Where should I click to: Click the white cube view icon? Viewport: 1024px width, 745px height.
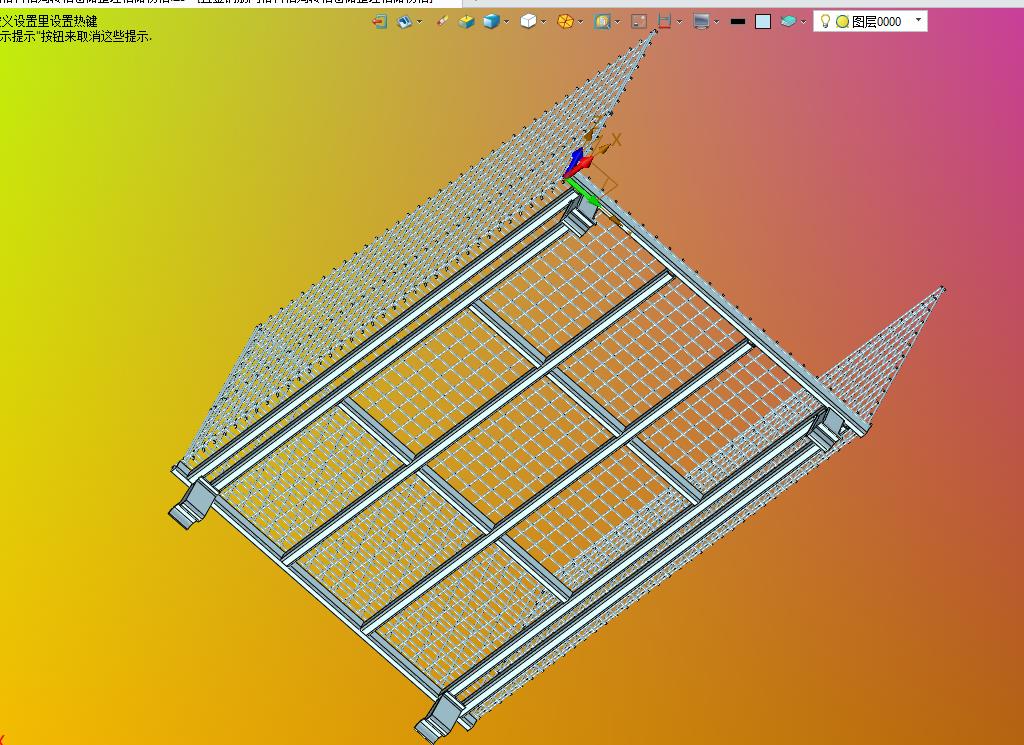528,22
